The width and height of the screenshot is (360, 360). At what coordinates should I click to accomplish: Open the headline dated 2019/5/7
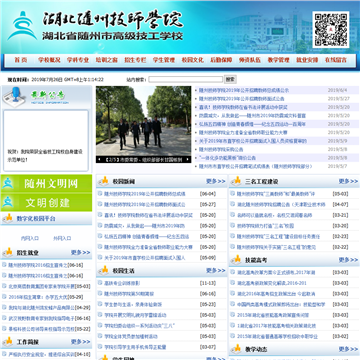coord(256,166)
